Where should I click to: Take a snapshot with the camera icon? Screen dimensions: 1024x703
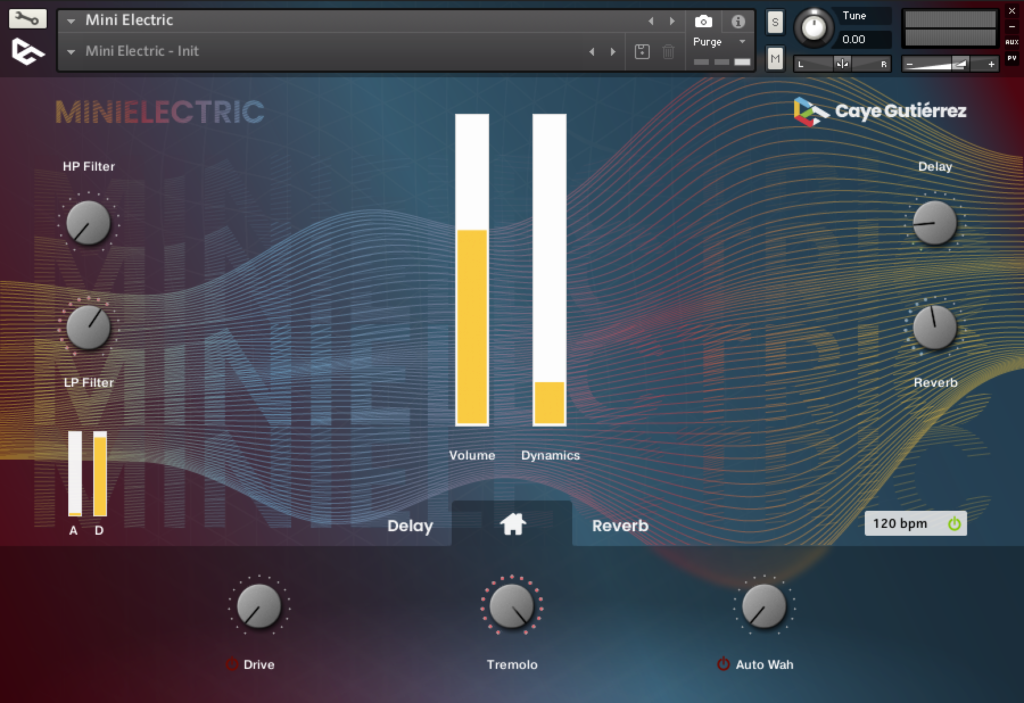pyautogui.click(x=703, y=22)
